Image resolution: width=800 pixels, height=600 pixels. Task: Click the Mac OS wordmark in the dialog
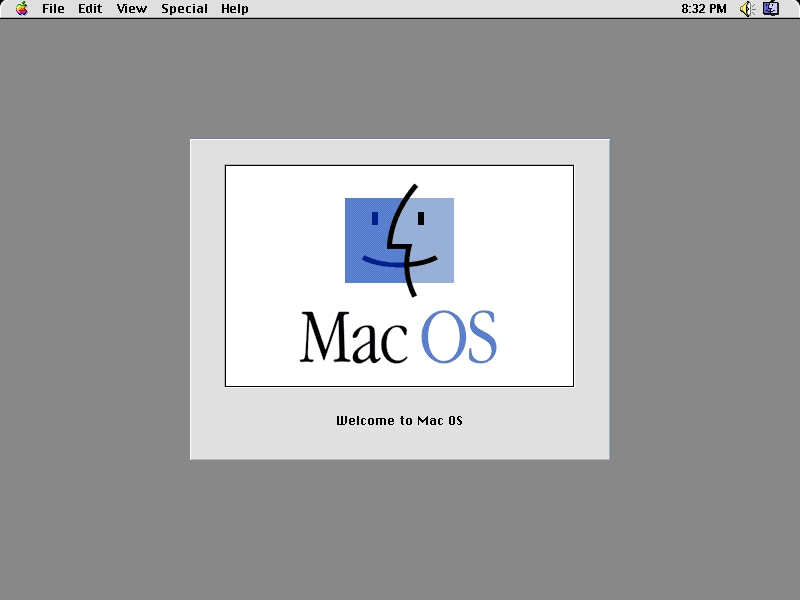pos(399,335)
